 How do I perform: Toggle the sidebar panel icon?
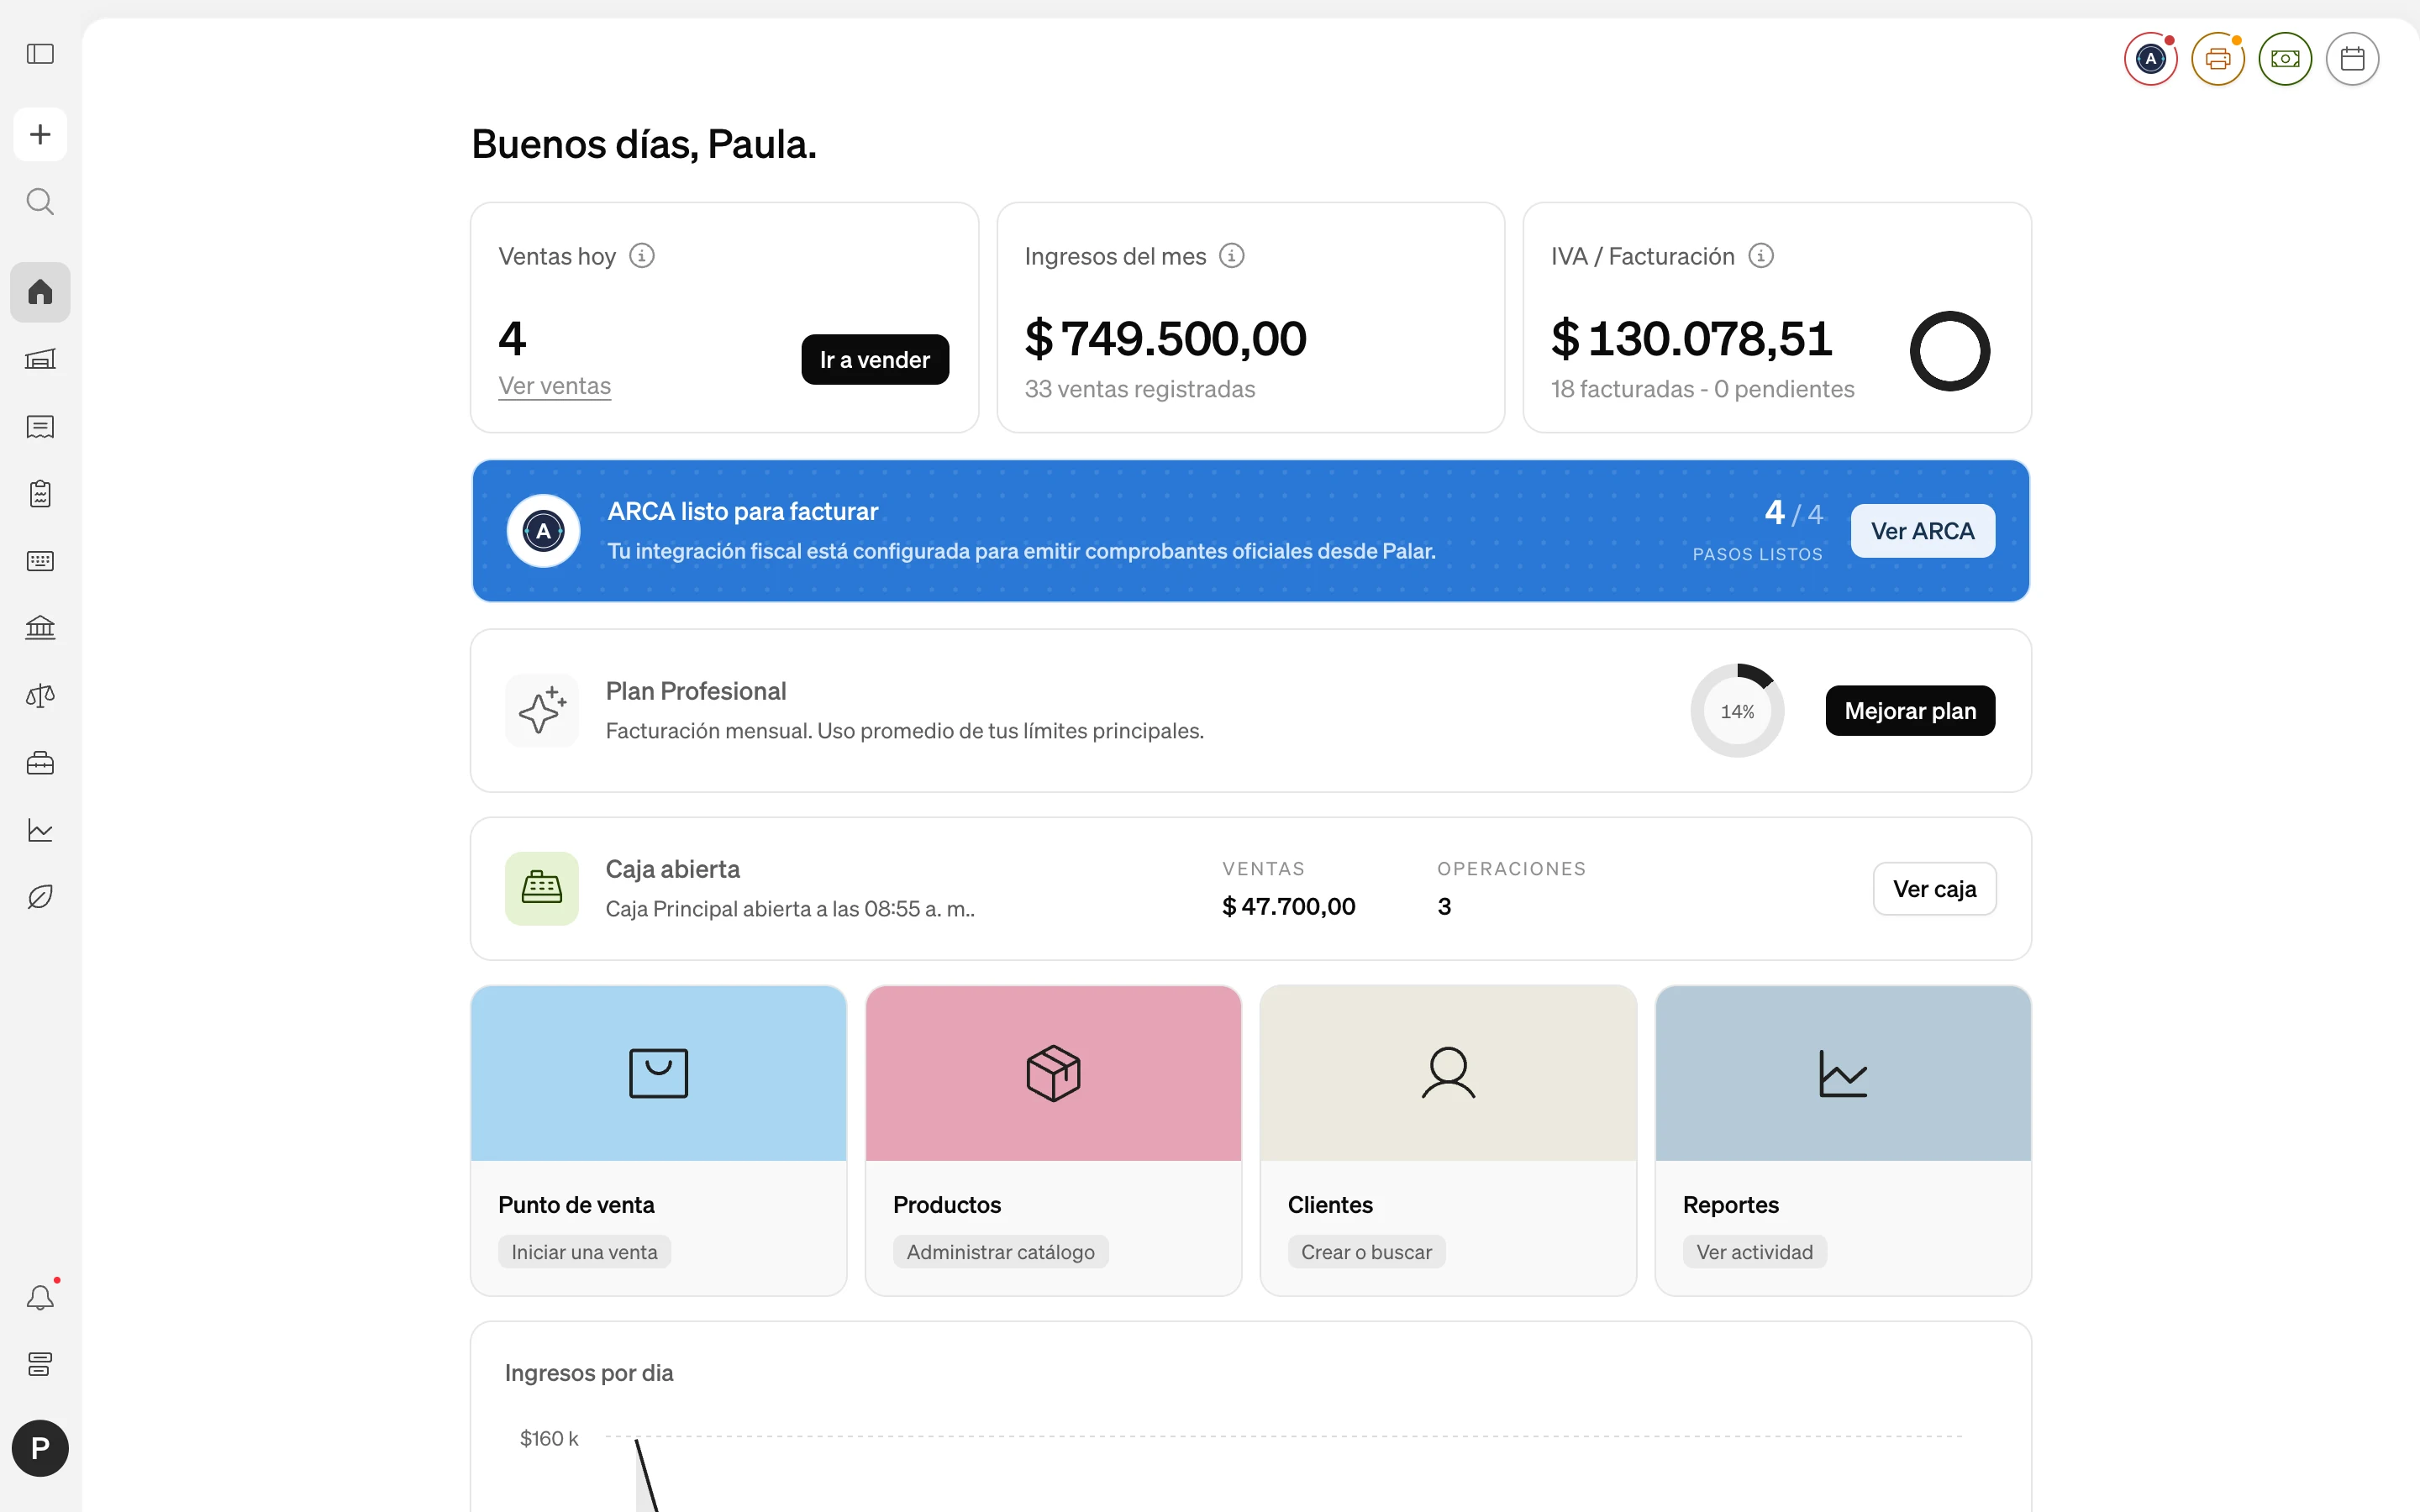tap(40, 54)
